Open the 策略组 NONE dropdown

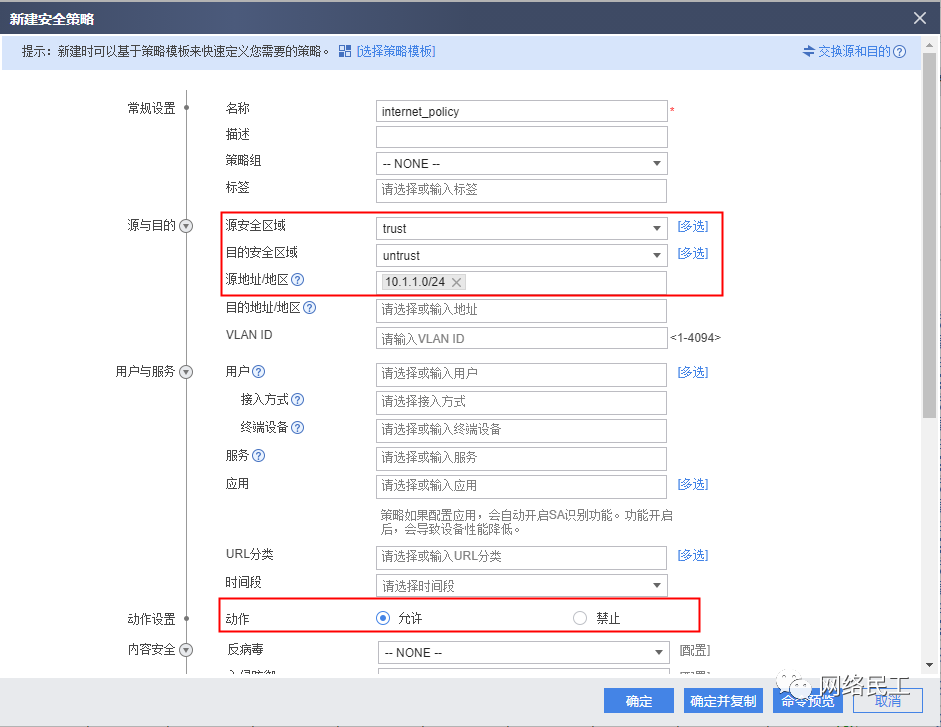[x=522, y=163]
